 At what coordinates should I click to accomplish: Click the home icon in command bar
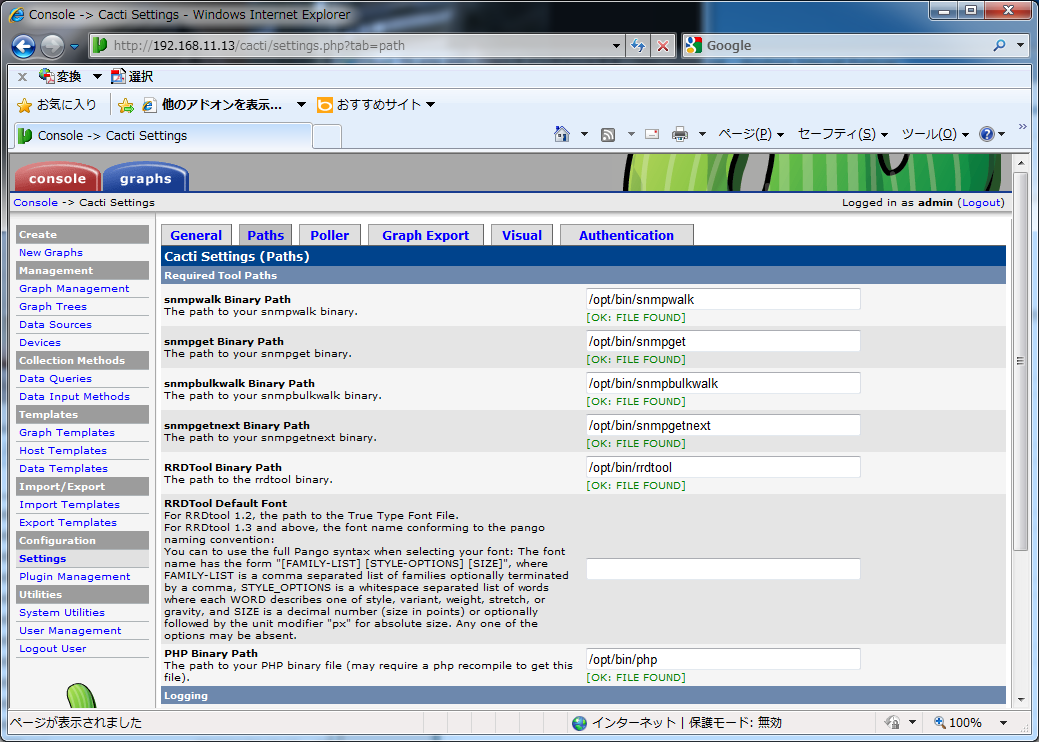[562, 134]
